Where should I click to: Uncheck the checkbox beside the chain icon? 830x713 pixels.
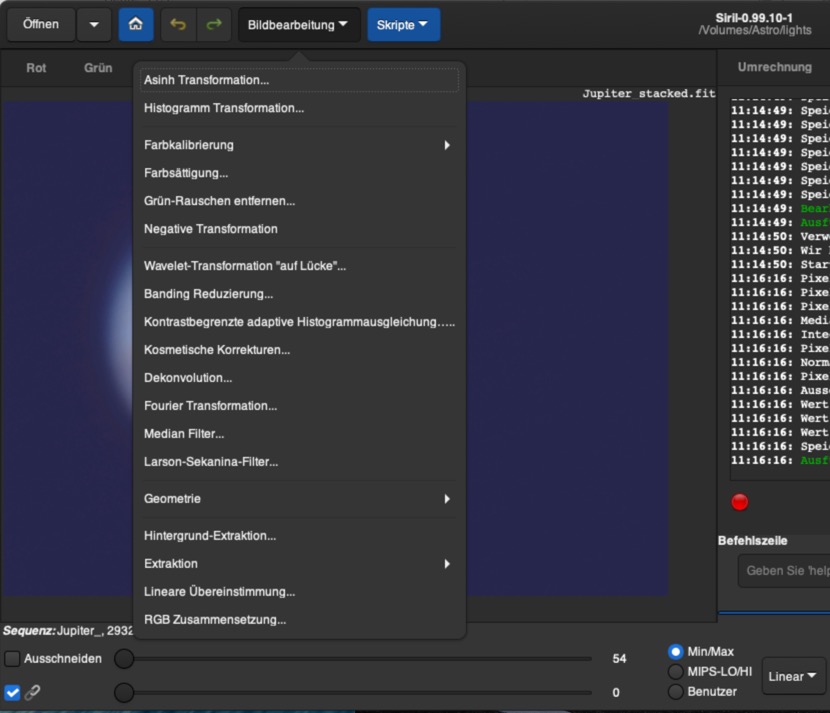[x=12, y=692]
